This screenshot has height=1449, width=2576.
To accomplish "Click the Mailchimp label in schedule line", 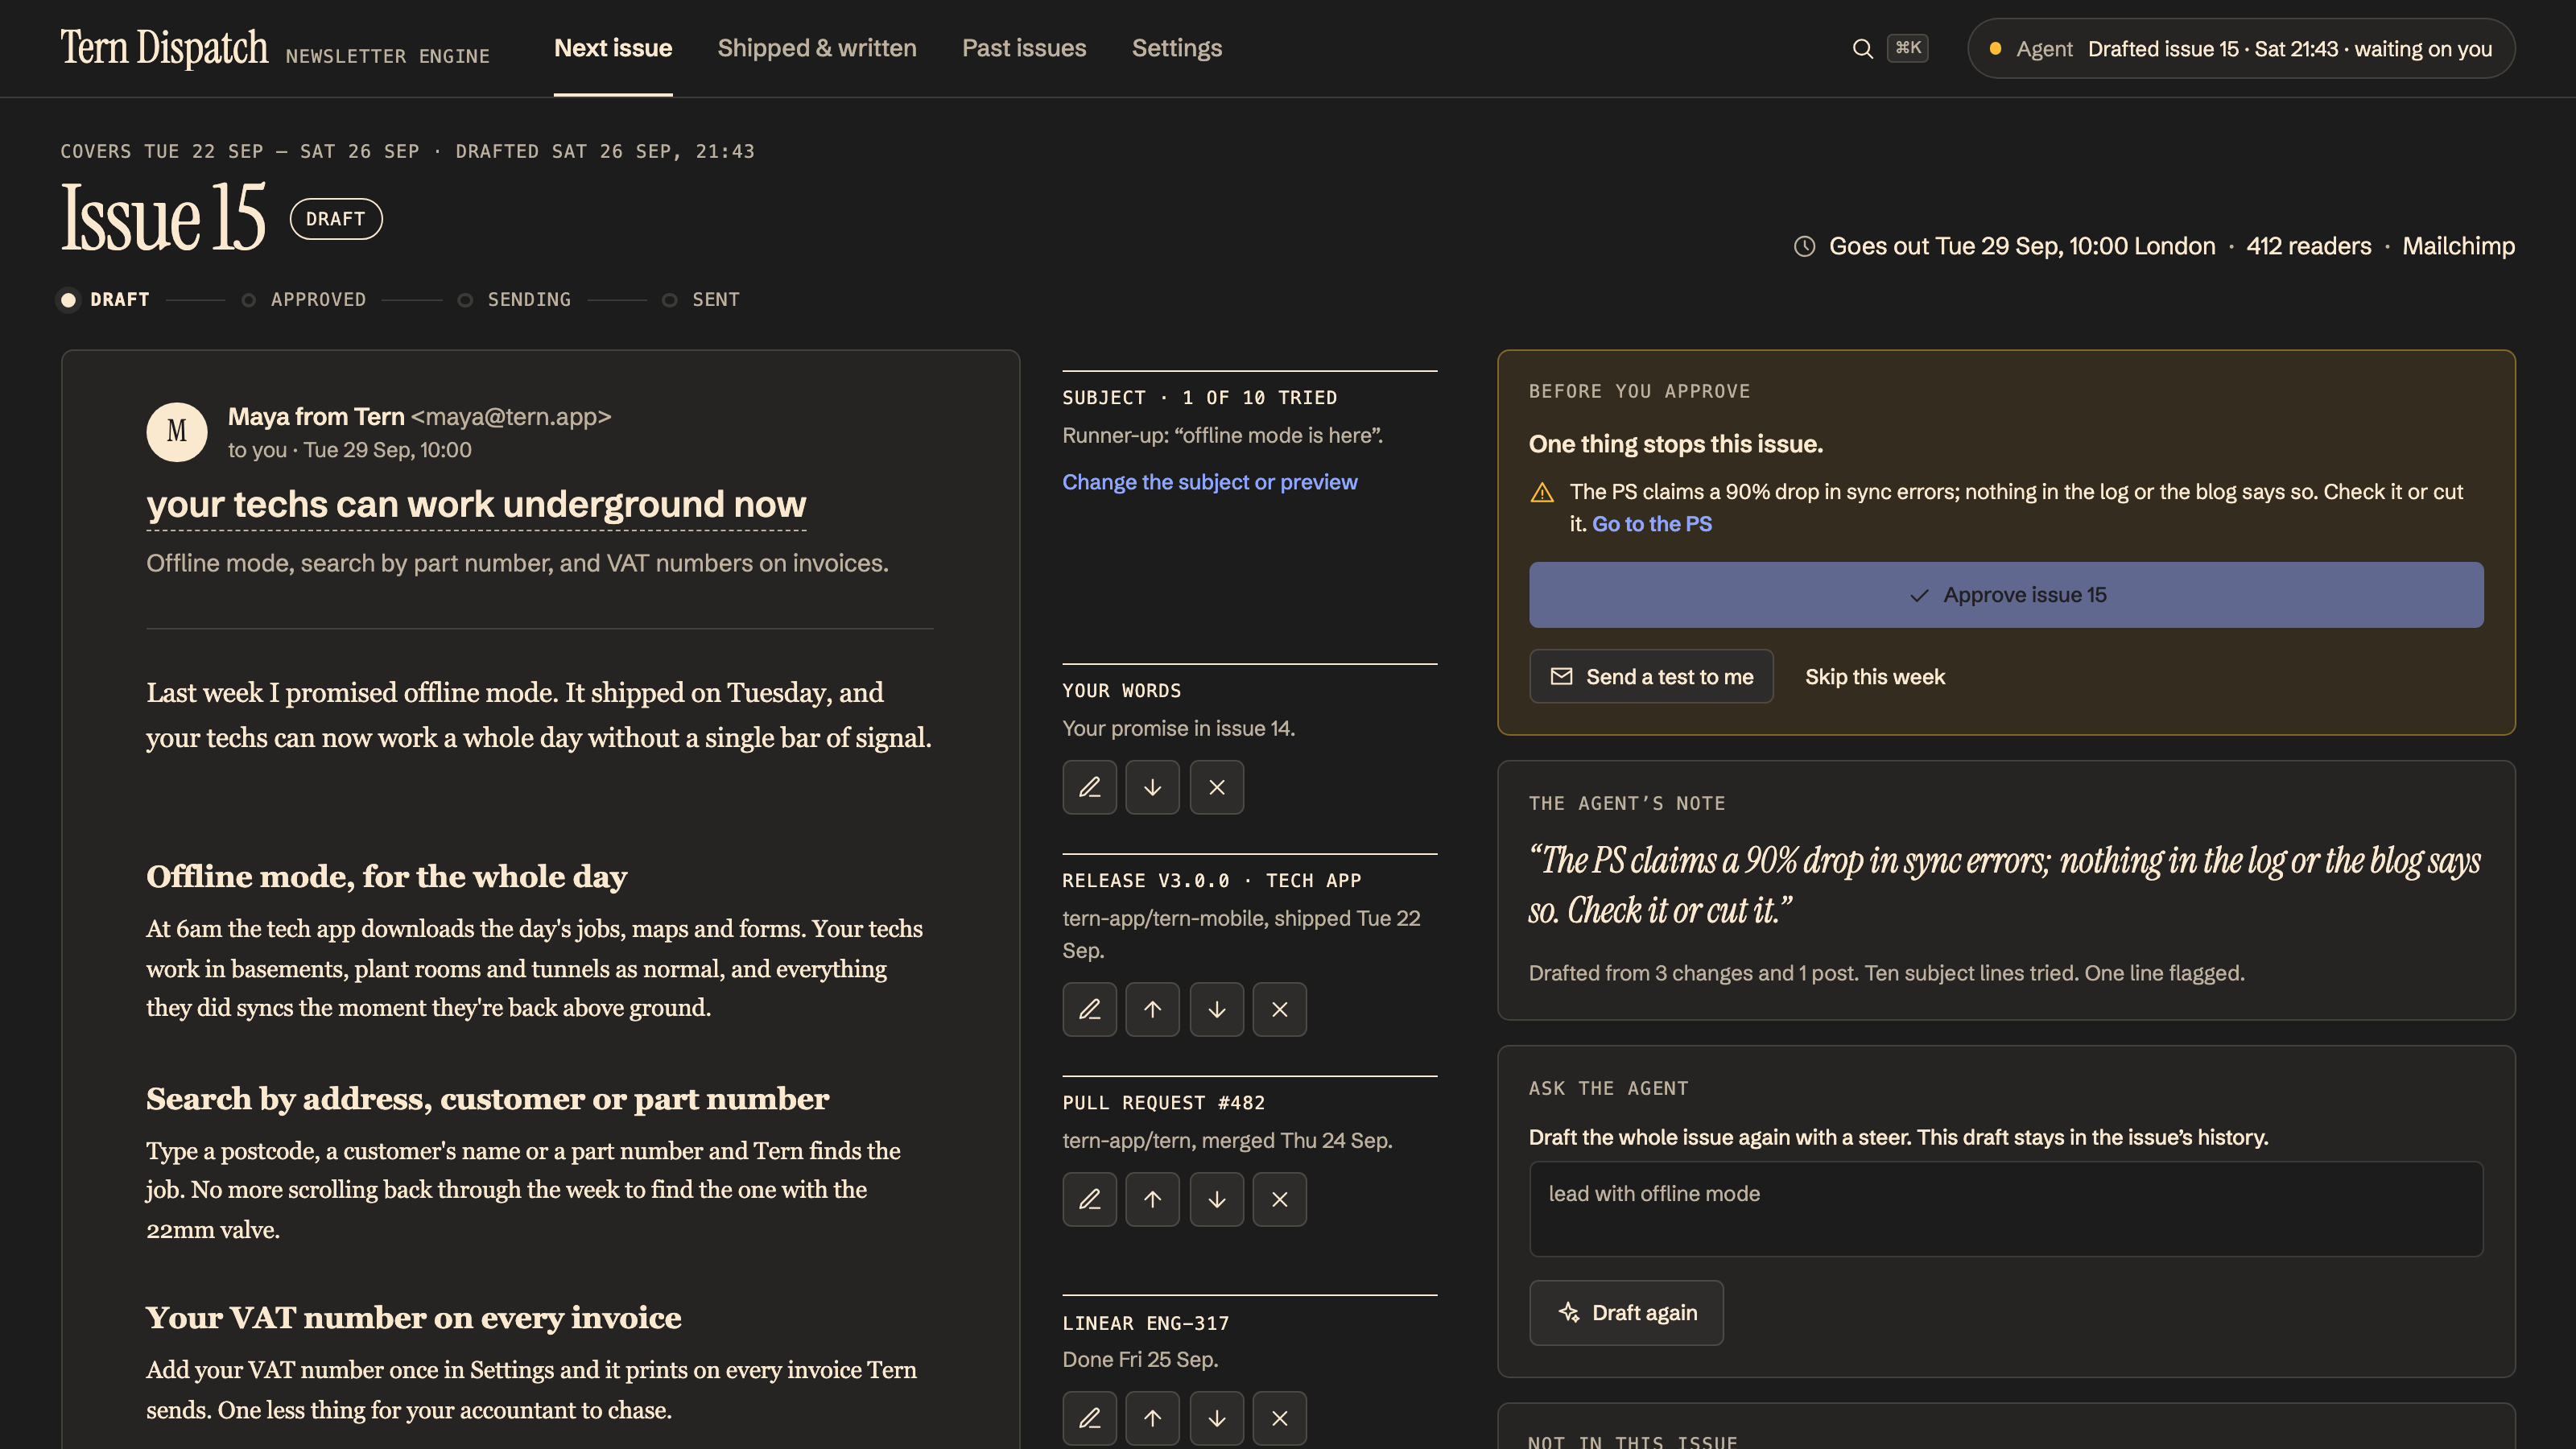I will tap(2458, 246).
